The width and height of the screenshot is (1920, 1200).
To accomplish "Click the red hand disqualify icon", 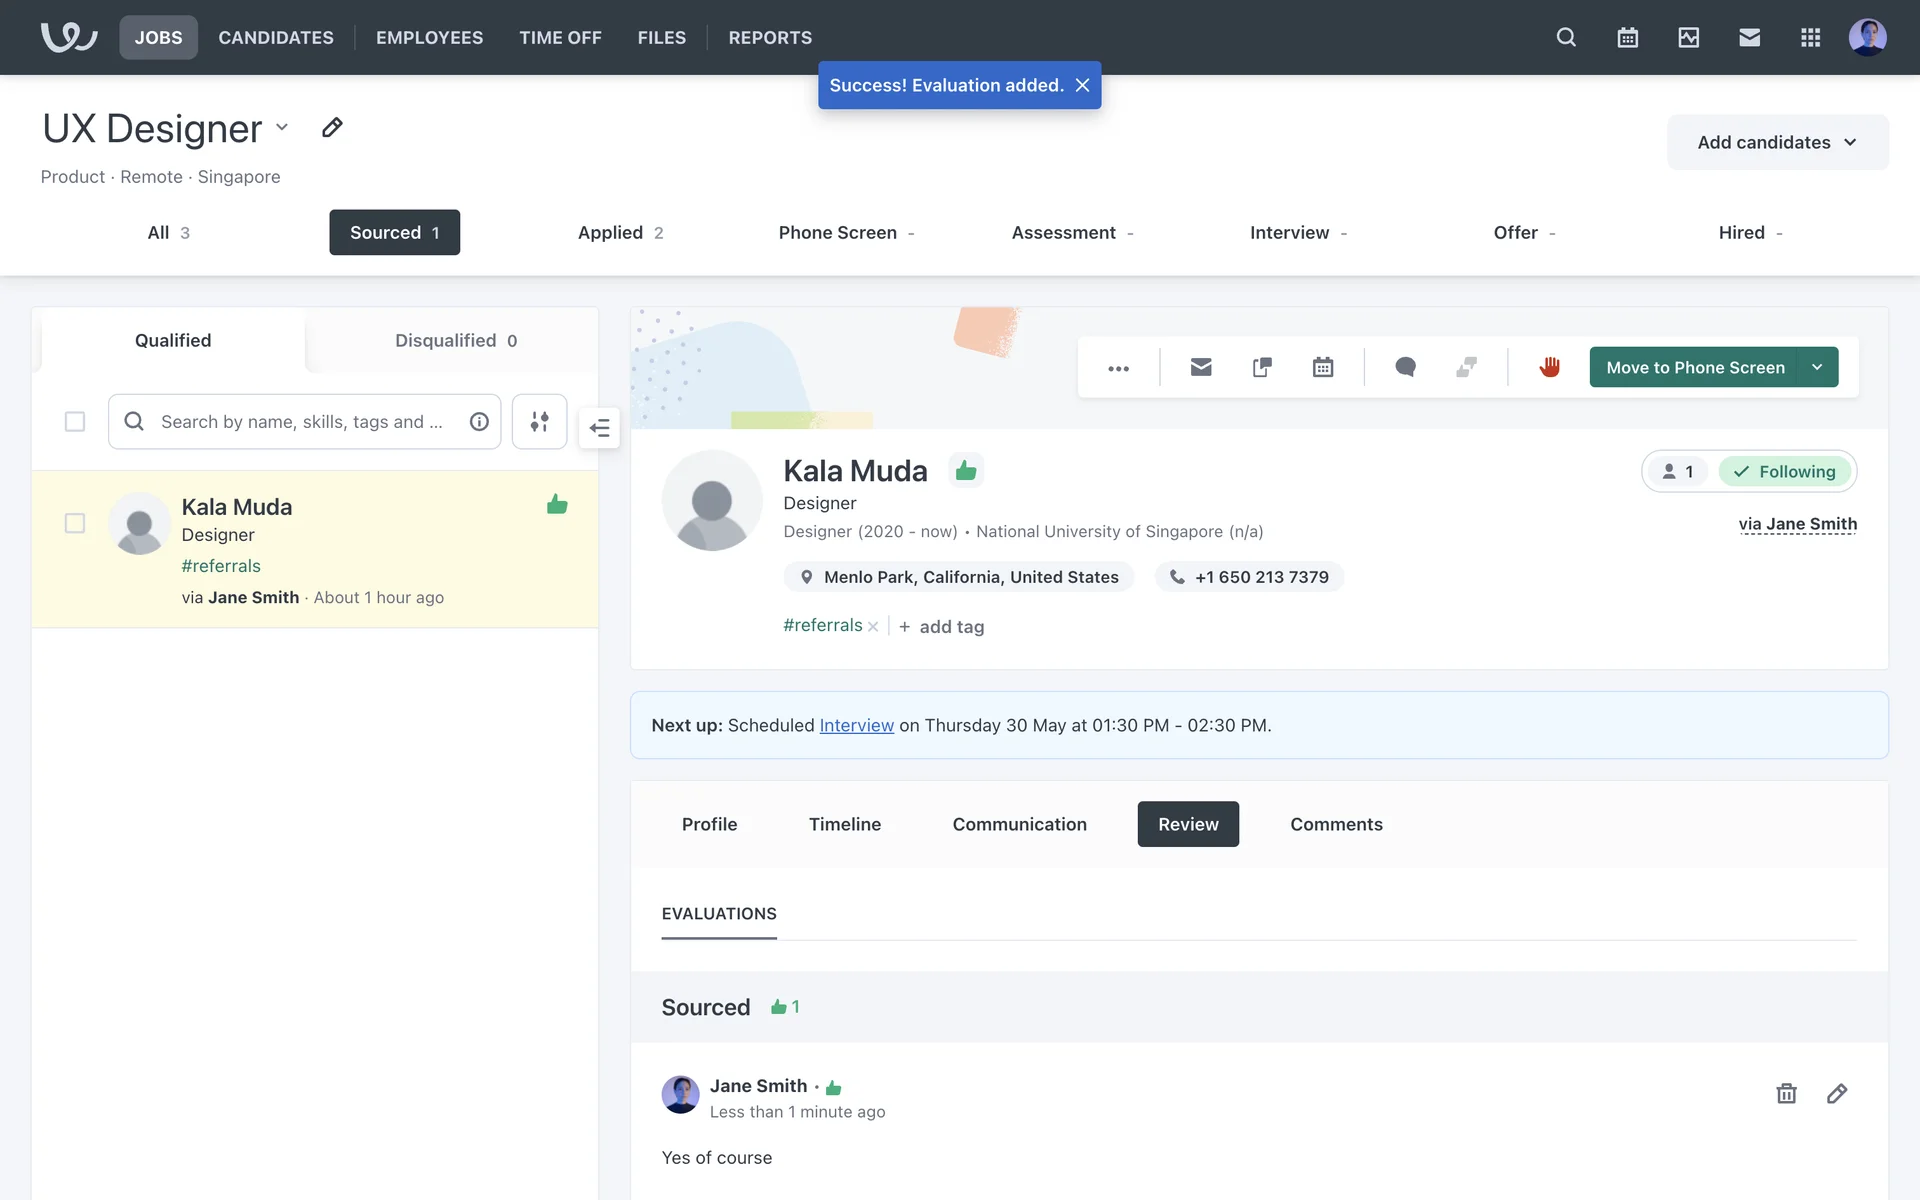I will (x=1549, y=367).
